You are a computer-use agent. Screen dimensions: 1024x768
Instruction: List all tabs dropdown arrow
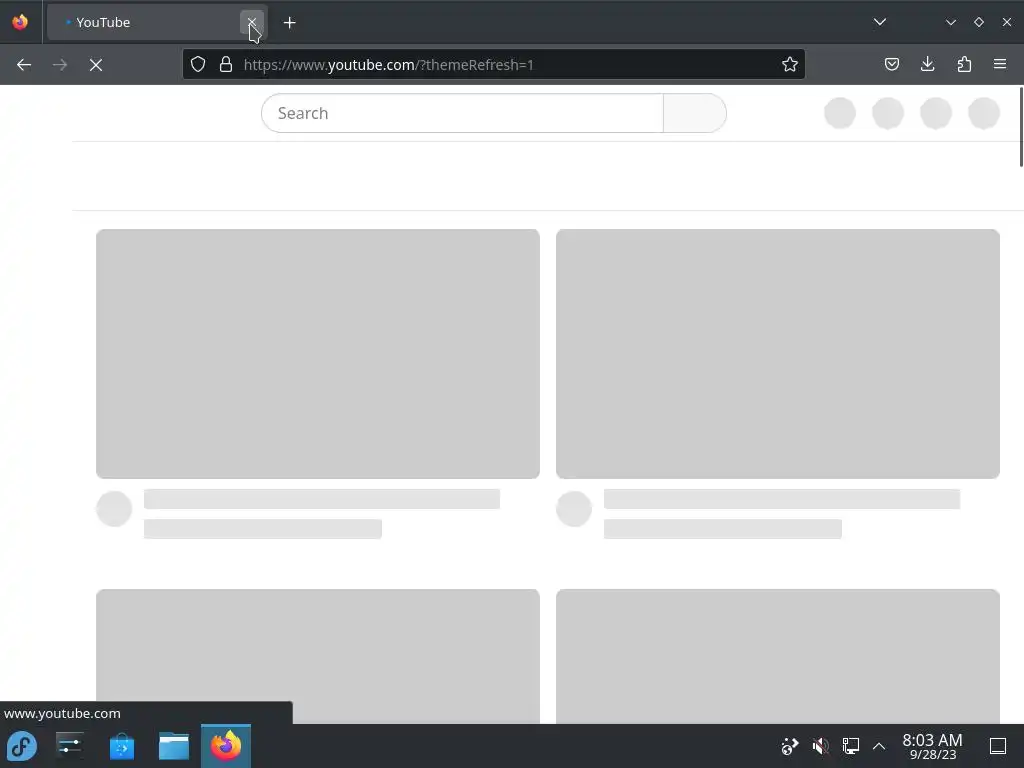pos(880,22)
